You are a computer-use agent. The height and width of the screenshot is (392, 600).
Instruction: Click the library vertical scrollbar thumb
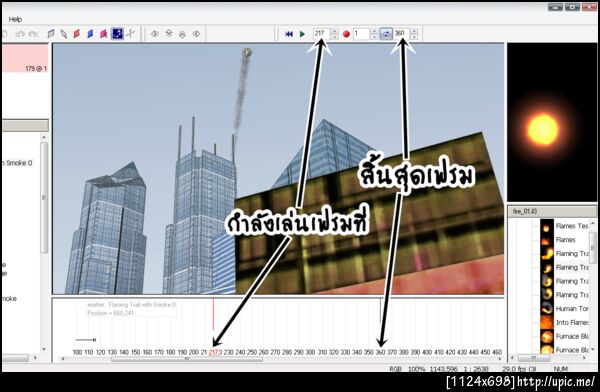coord(593,248)
